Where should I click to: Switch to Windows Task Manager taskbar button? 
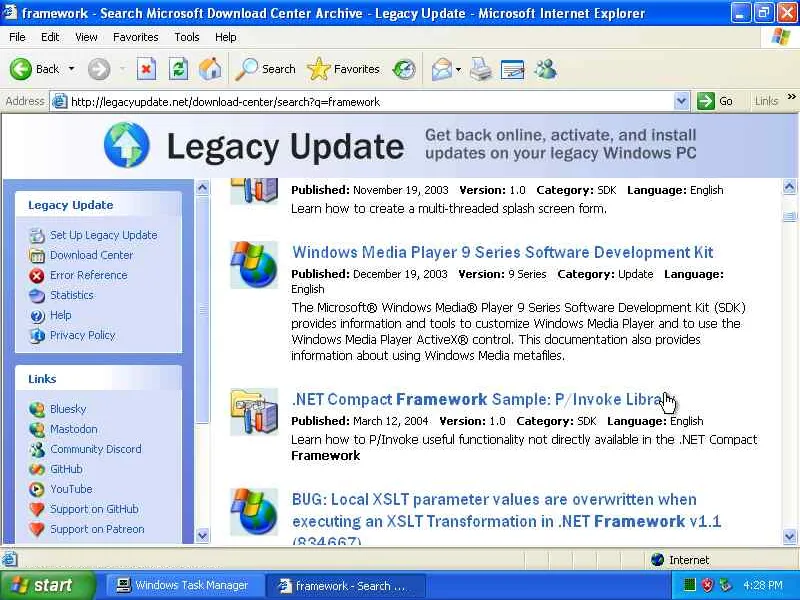pyautogui.click(x=184, y=586)
